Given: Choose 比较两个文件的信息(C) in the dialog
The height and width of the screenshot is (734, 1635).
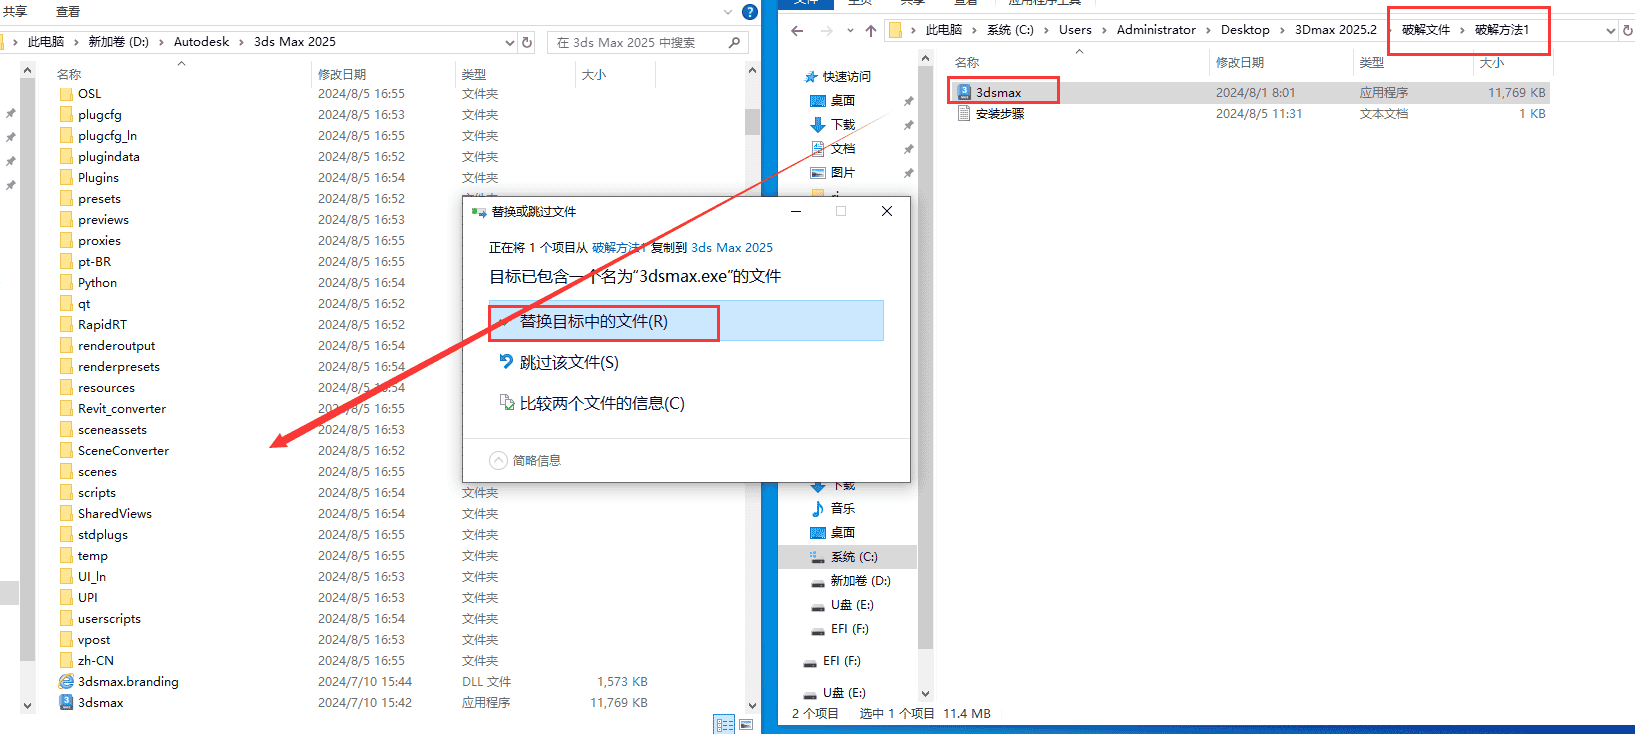Looking at the screenshot, I should (x=686, y=403).
